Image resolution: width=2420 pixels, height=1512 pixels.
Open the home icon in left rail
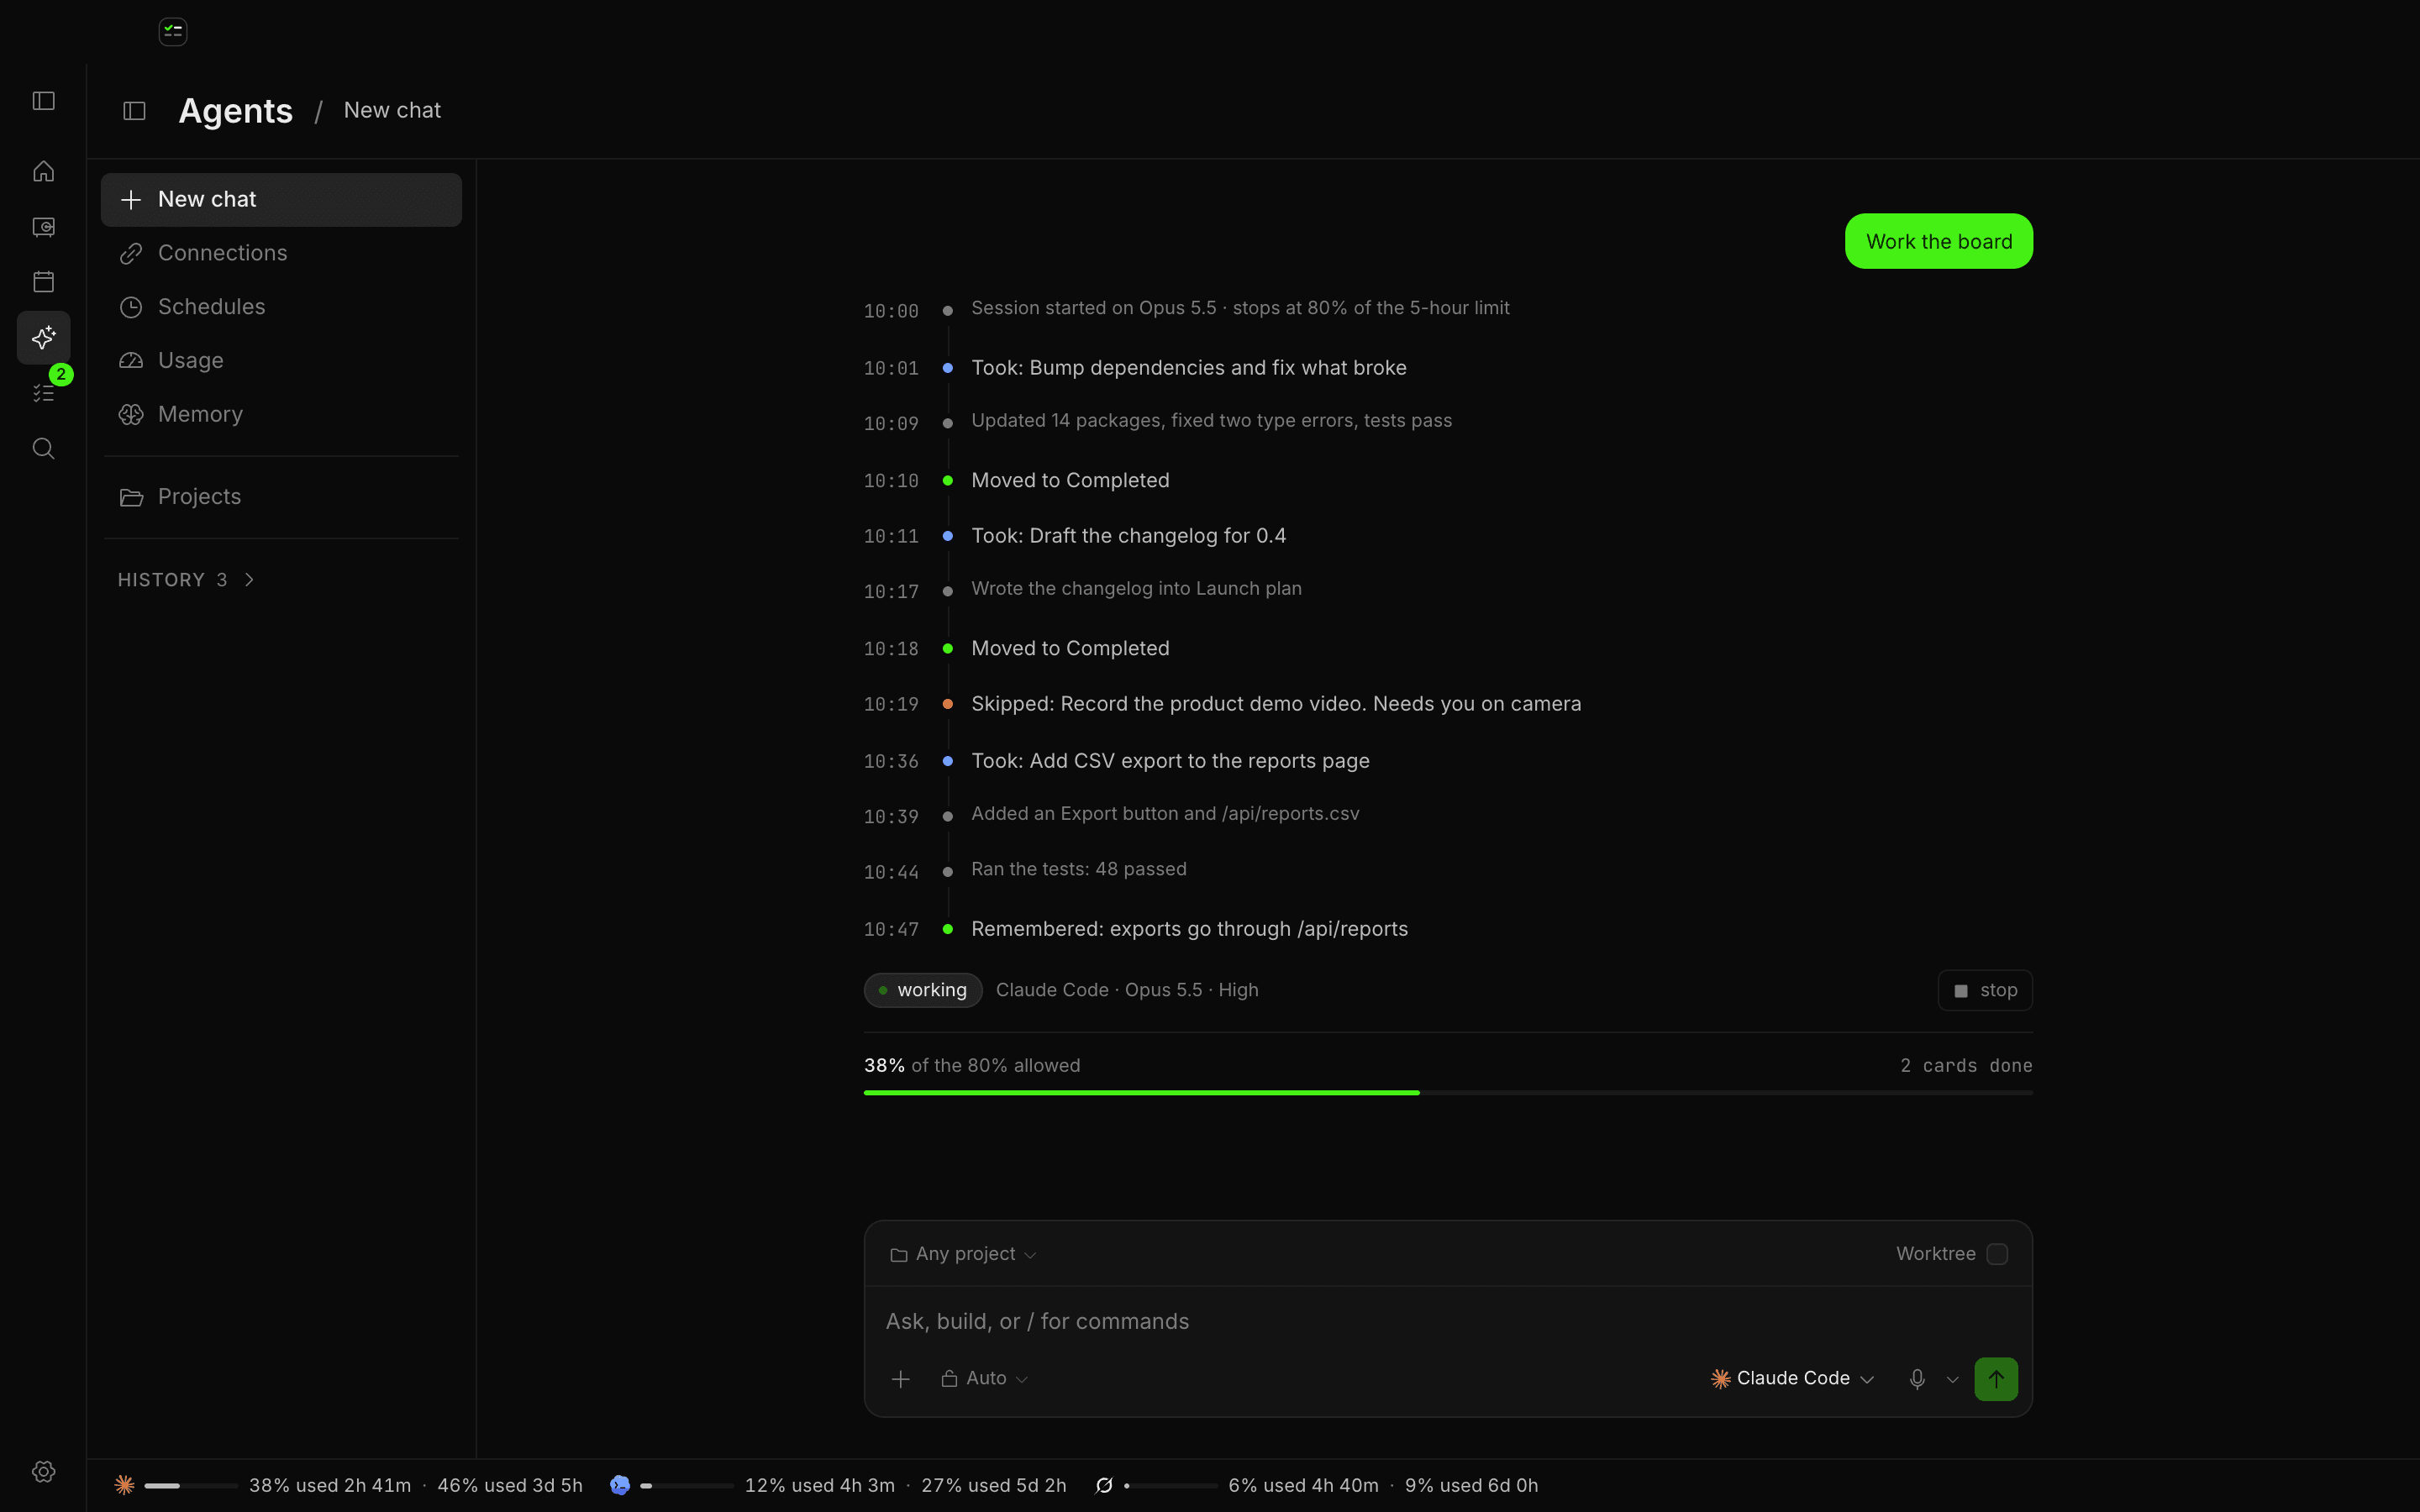43,171
